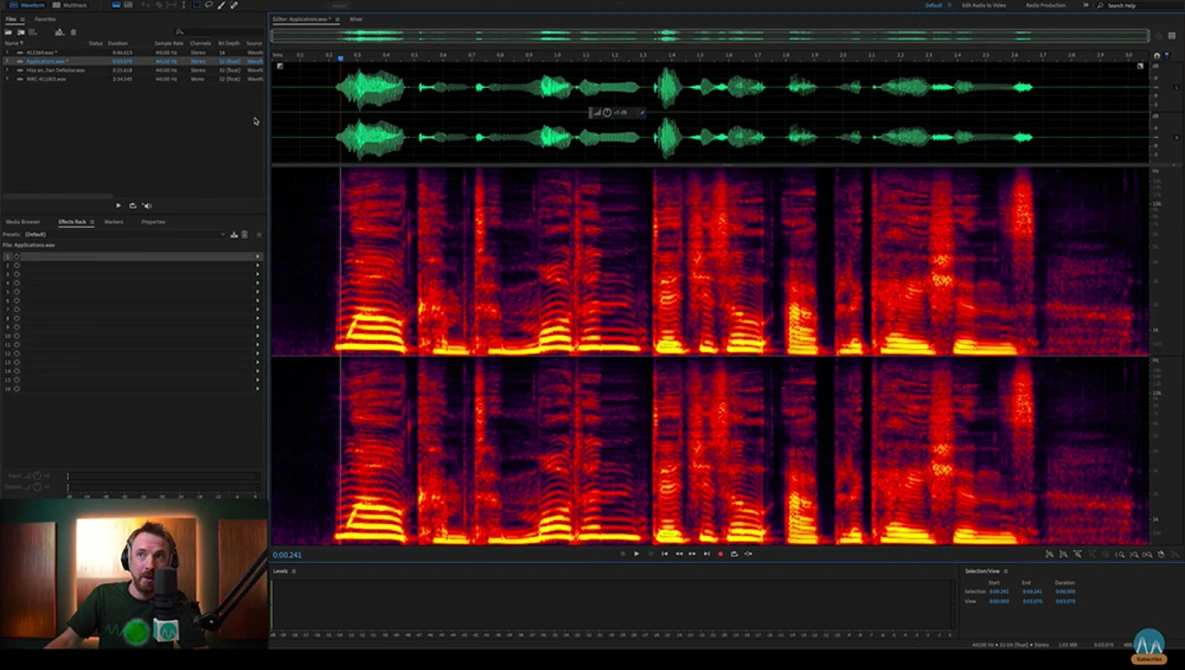Click the red Record button
The image size is (1185, 670).
(x=720, y=554)
